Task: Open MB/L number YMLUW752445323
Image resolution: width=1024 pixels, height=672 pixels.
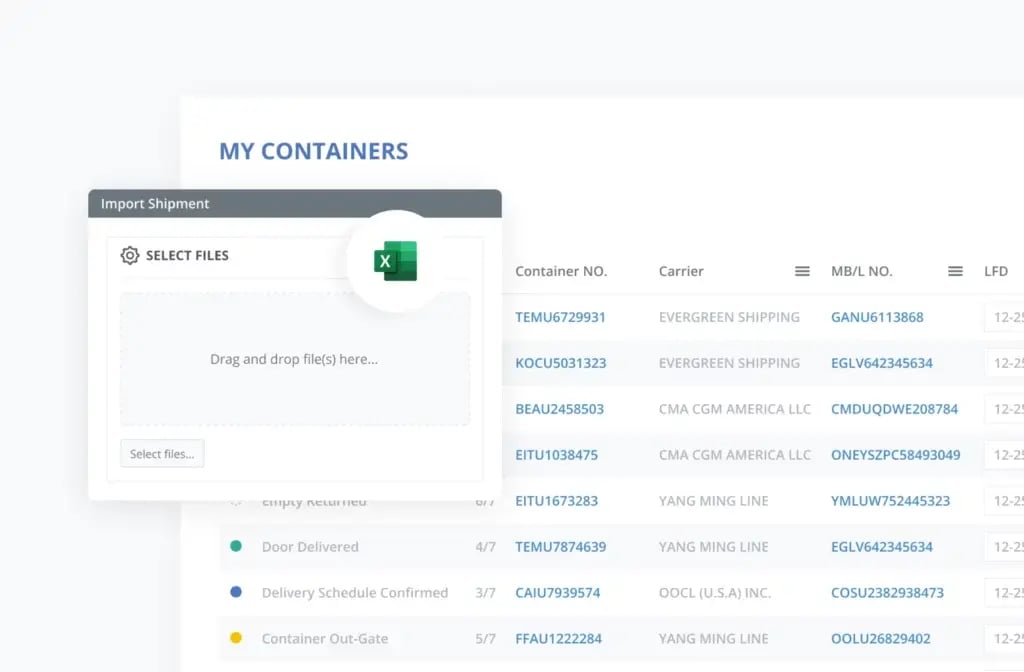Action: [890, 500]
